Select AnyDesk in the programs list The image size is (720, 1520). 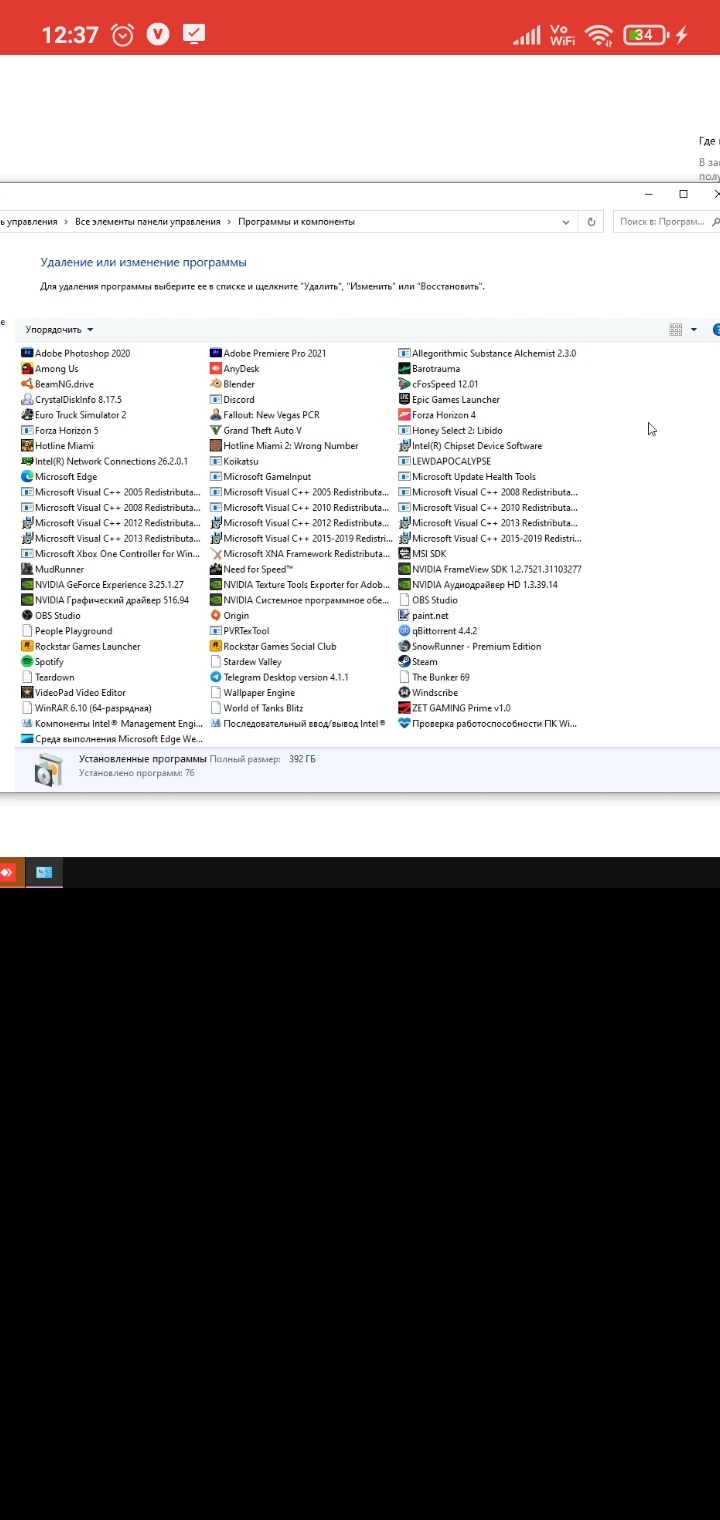[x=235, y=369]
